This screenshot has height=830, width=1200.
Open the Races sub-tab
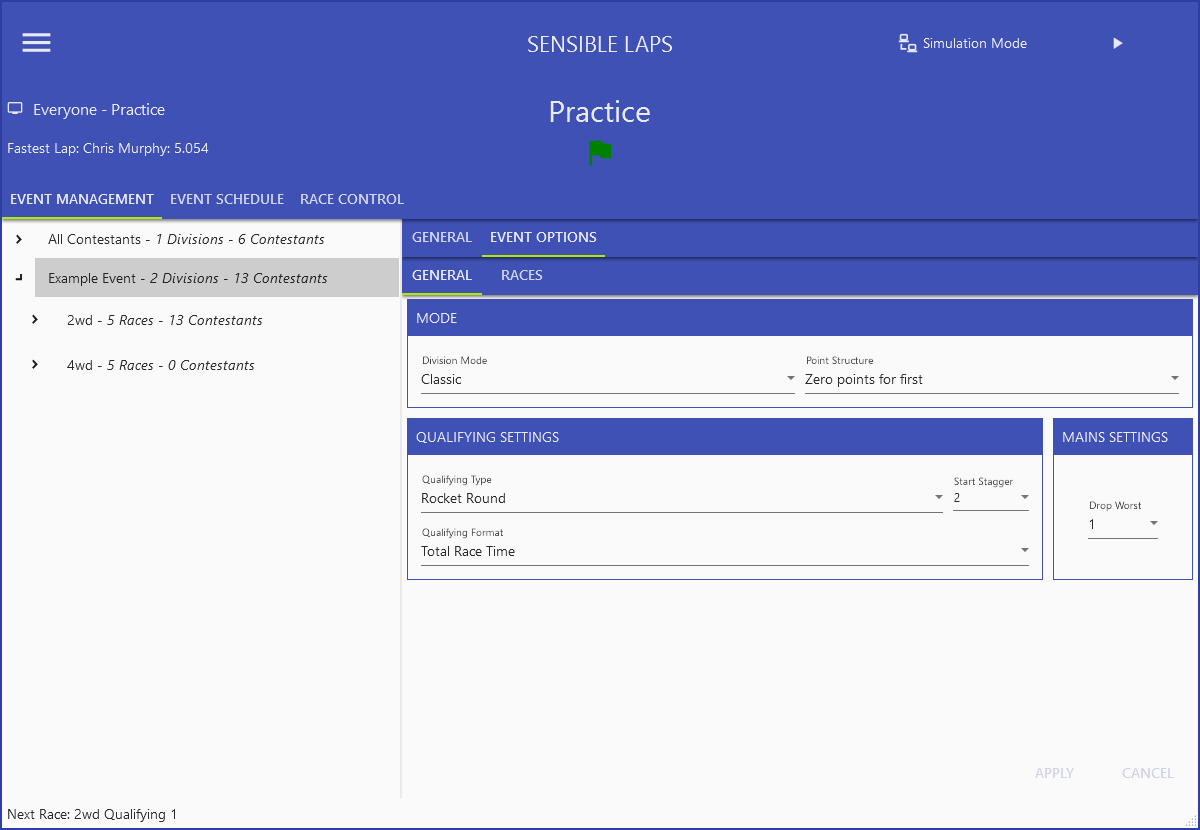click(x=522, y=275)
